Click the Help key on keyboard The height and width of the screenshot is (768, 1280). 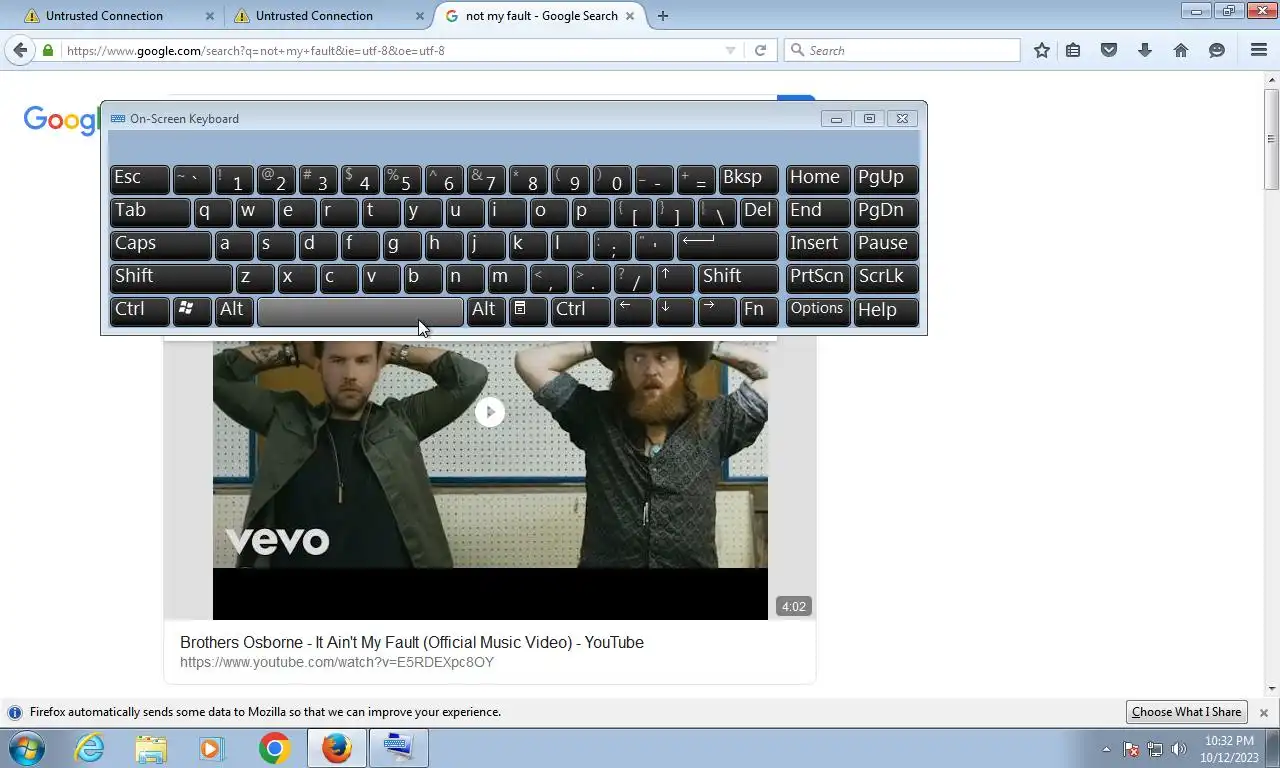tap(886, 310)
